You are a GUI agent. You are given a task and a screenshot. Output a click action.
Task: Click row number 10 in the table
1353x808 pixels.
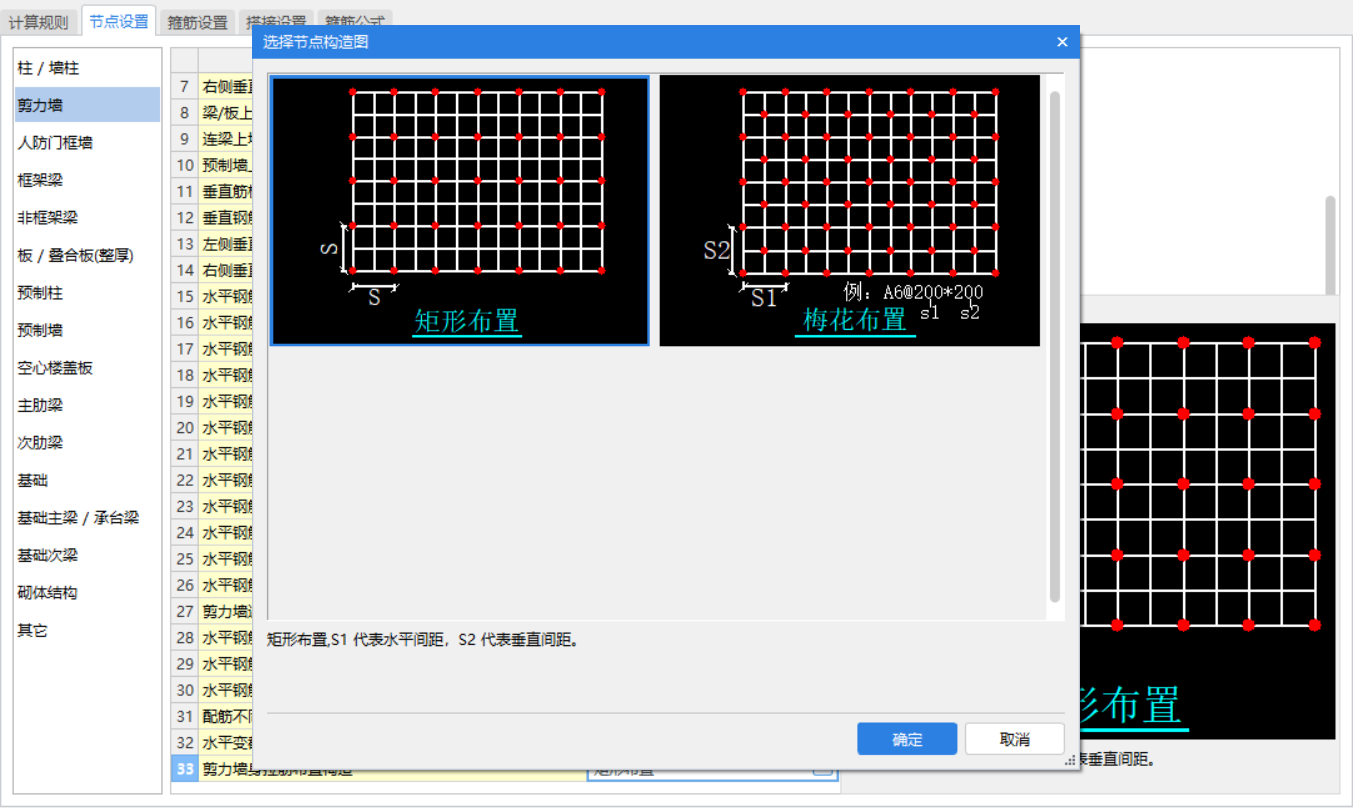tap(184, 165)
